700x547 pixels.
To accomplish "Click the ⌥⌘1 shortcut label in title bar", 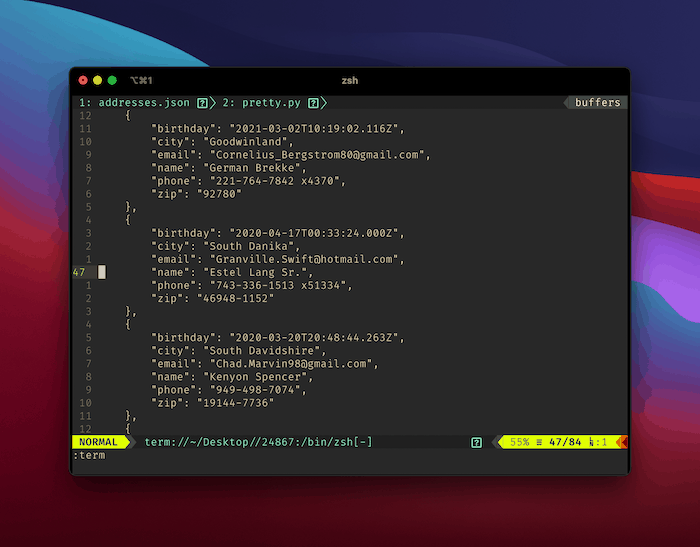I will (141, 80).
